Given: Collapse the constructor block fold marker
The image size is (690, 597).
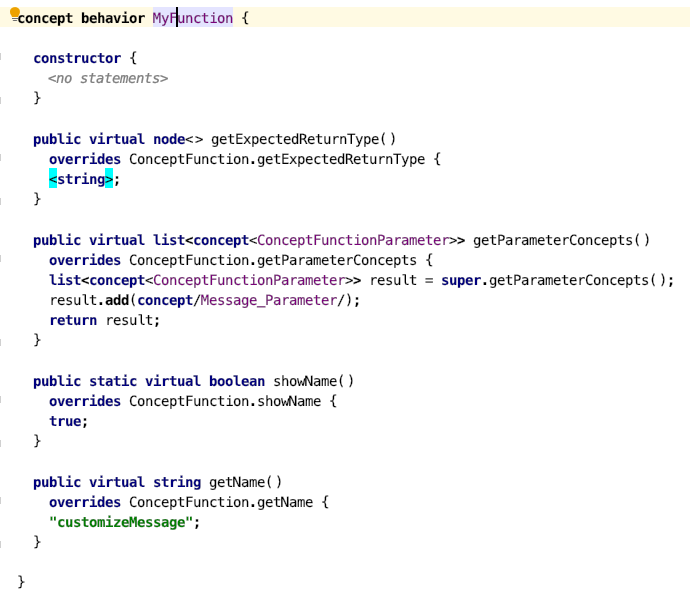Looking at the screenshot, I should point(2,58).
